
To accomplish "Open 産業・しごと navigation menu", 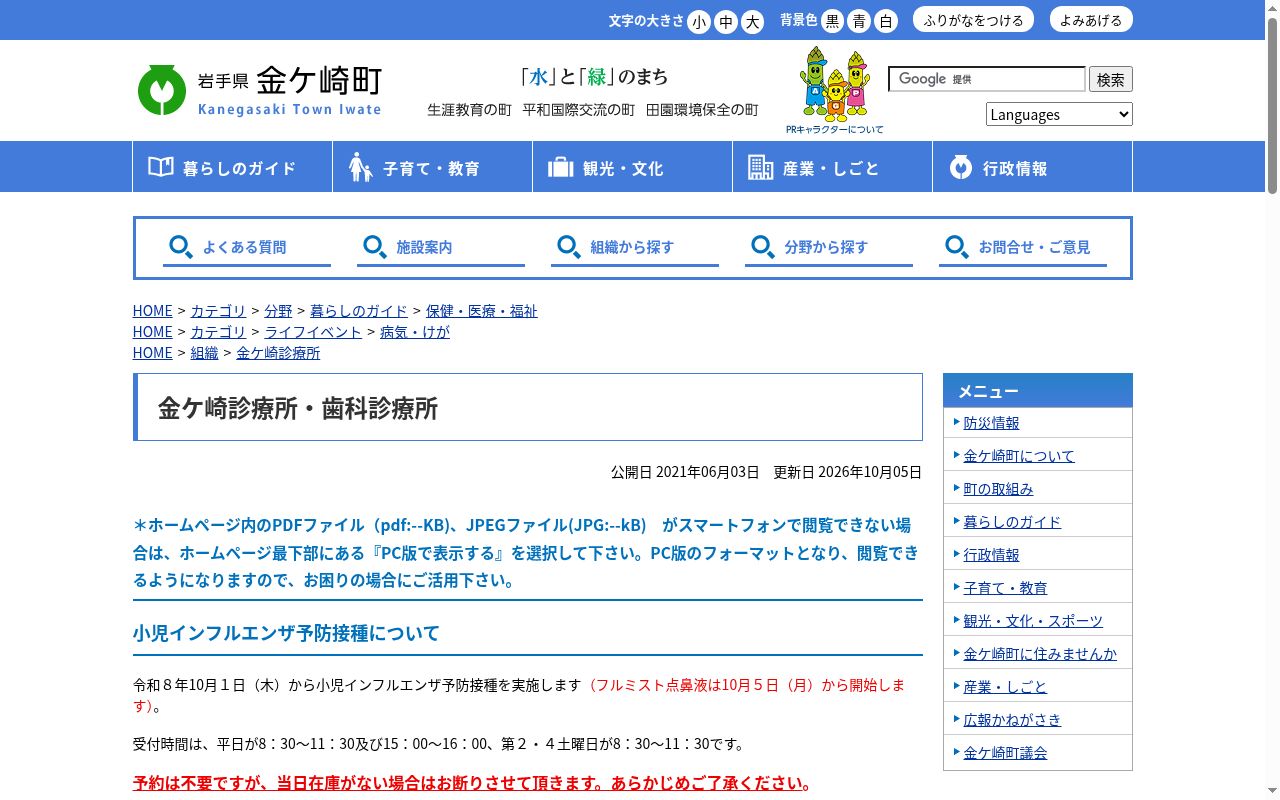I will pyautogui.click(x=833, y=166).
